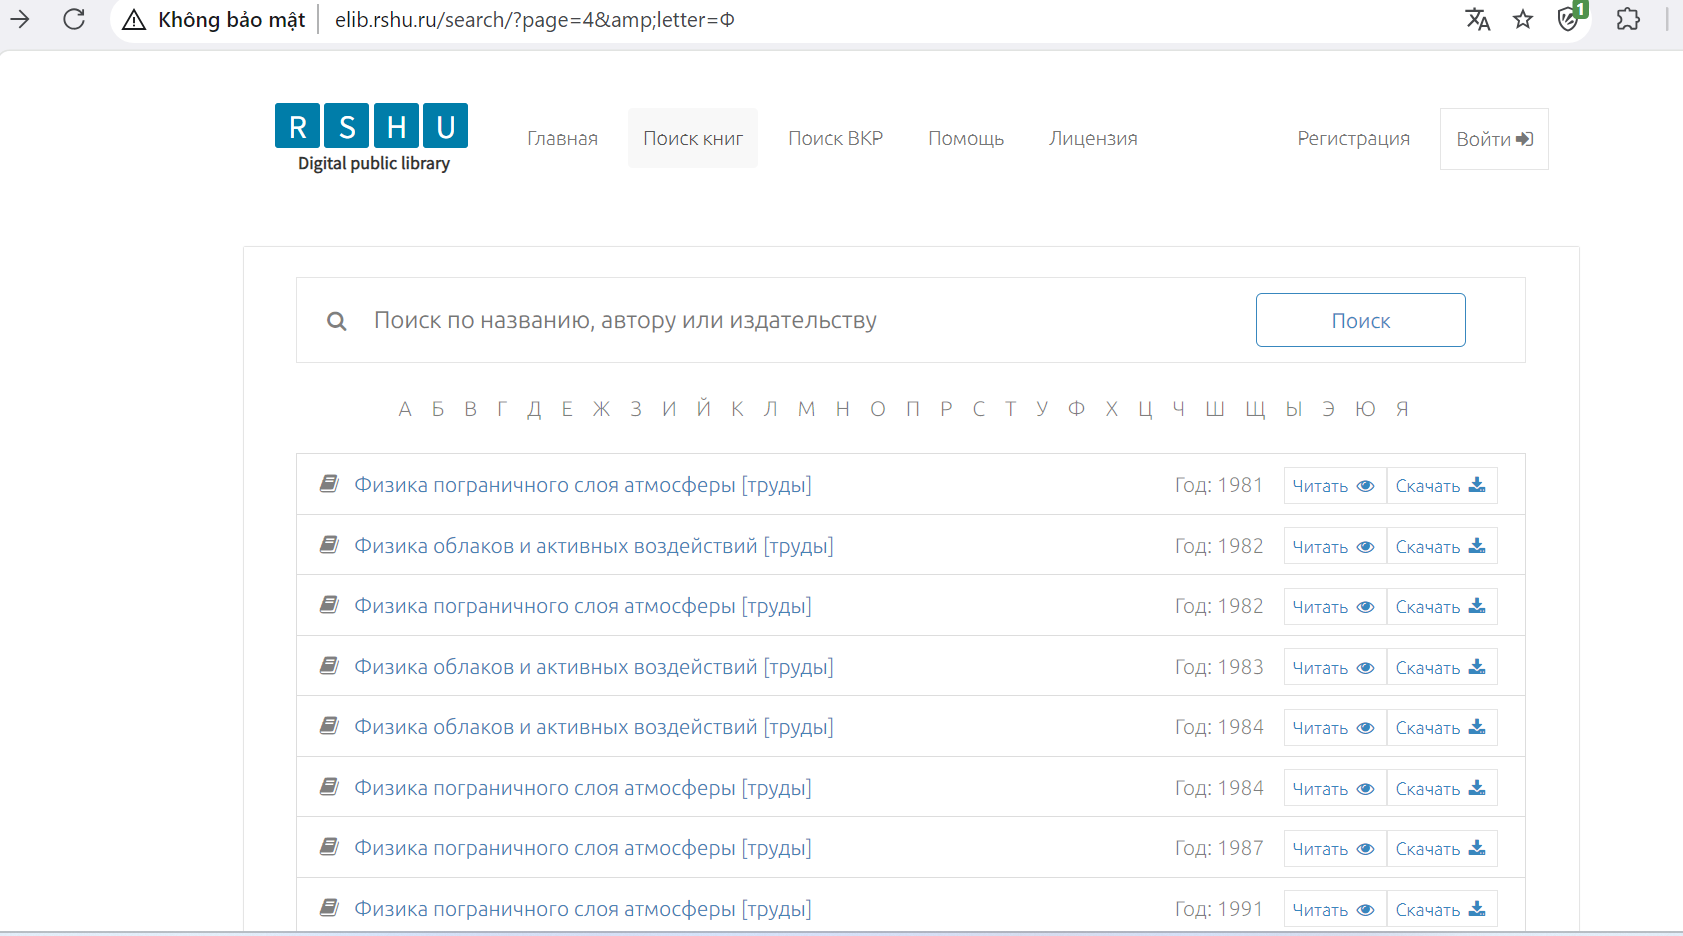Click the Войти login button
1683x936 pixels.
click(1494, 139)
